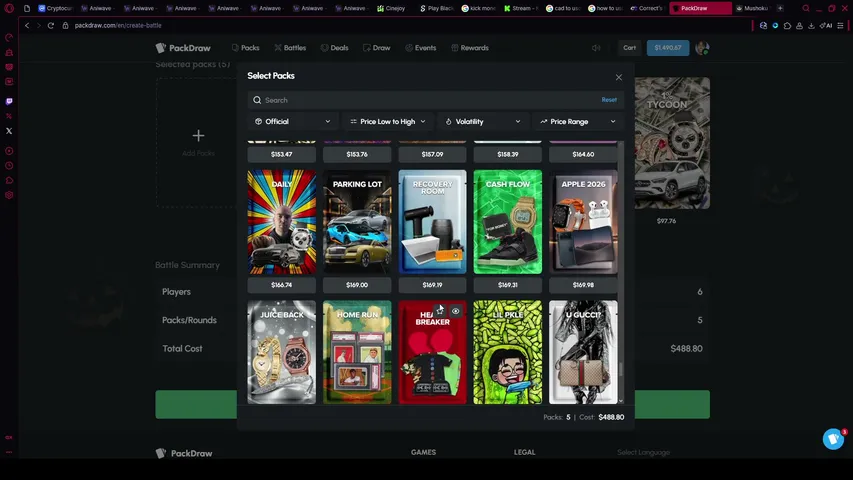This screenshot has height=480, width=853.
Task: Search tabs using magnifier icon
Action: point(806,8)
